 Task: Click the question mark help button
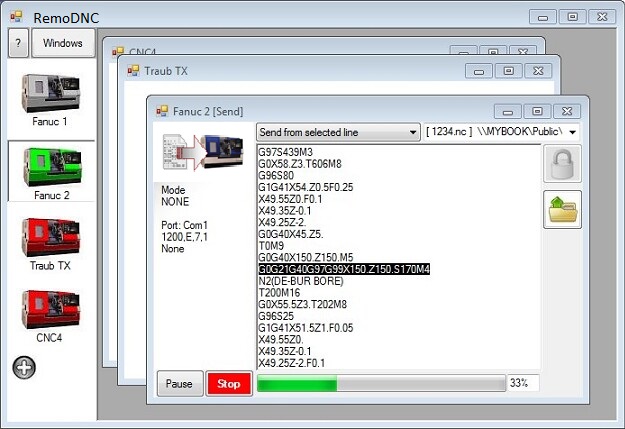(18, 44)
